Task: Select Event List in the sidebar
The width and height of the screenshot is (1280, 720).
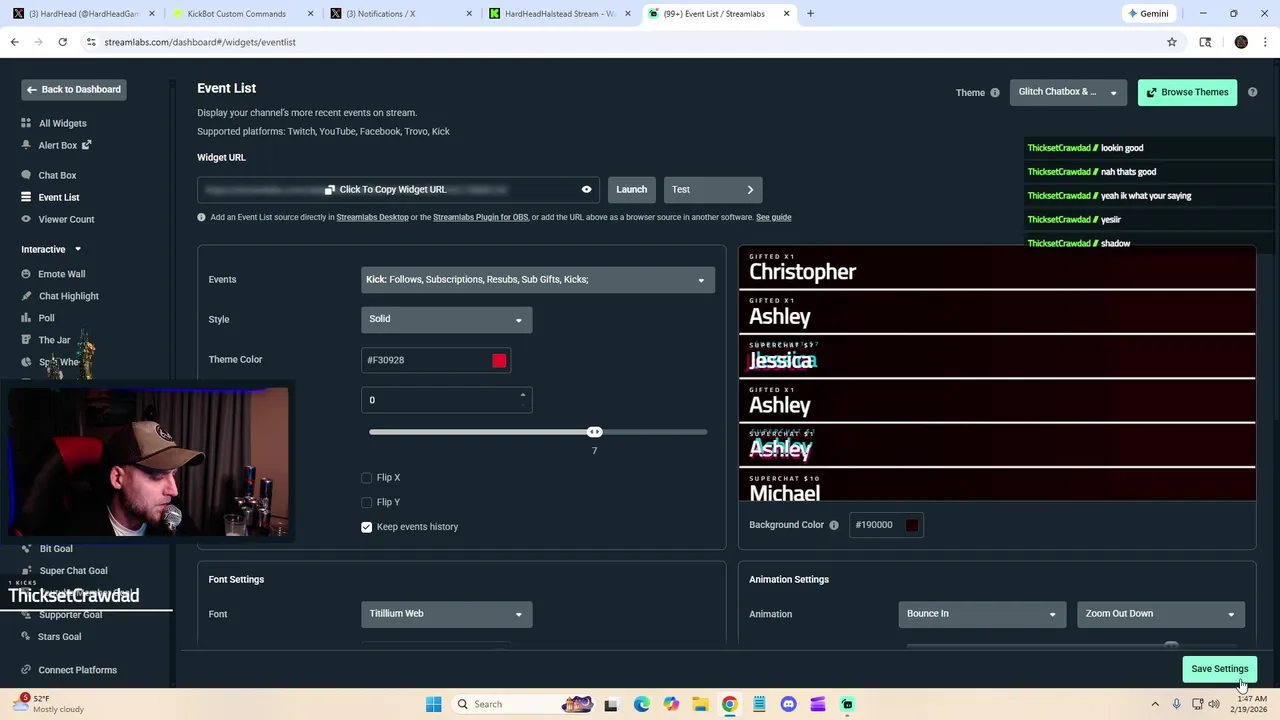Action: click(x=58, y=197)
